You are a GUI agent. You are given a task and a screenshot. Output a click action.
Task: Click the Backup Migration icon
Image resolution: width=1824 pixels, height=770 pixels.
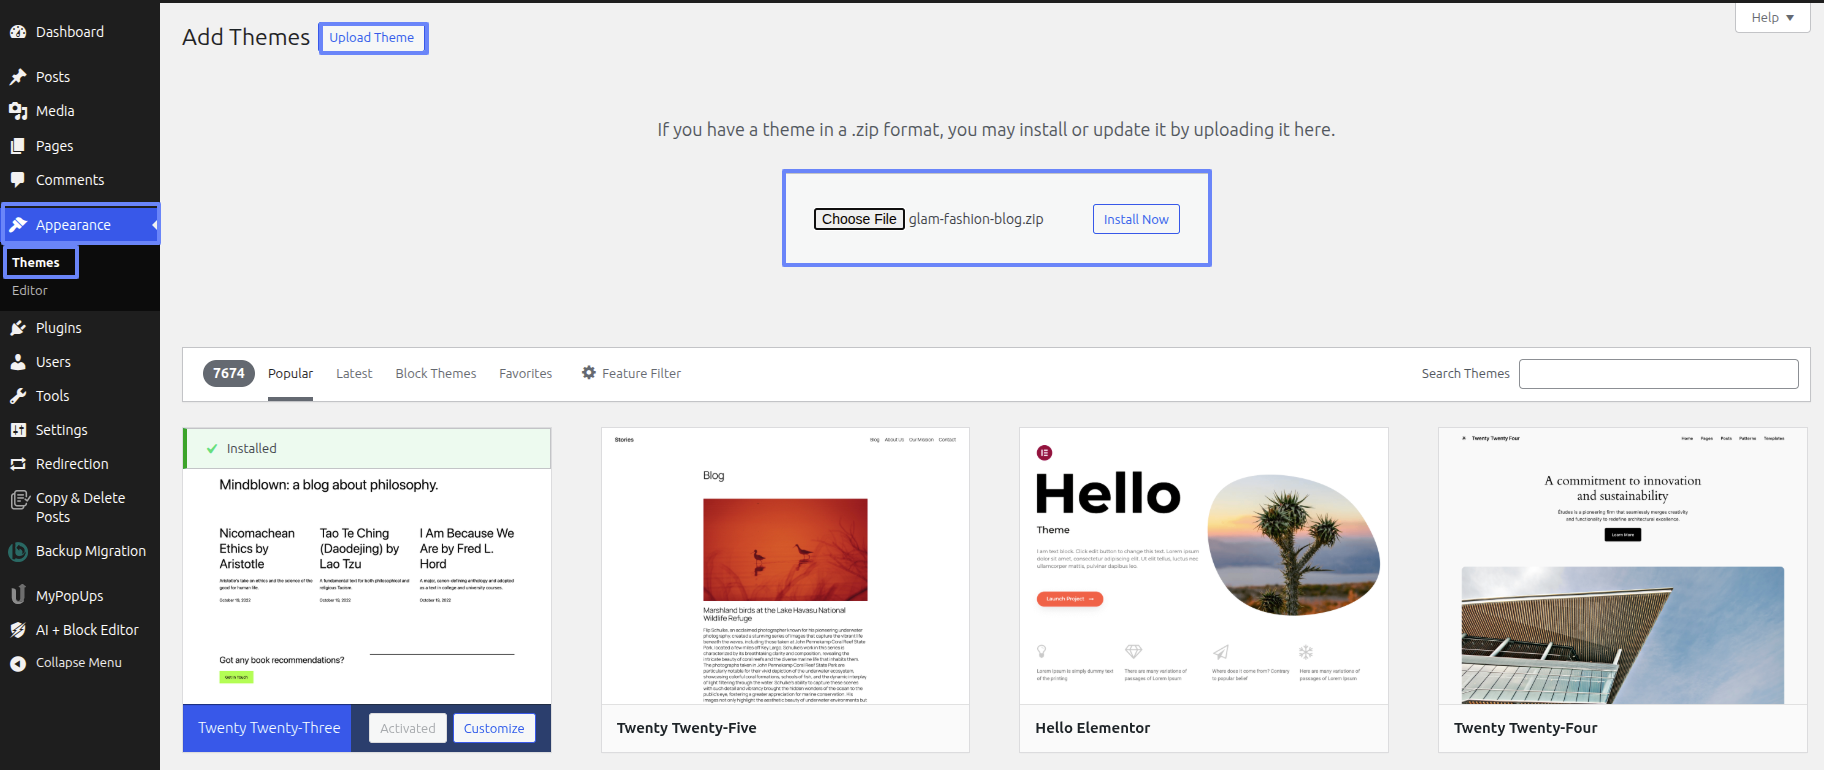pyautogui.click(x=18, y=551)
